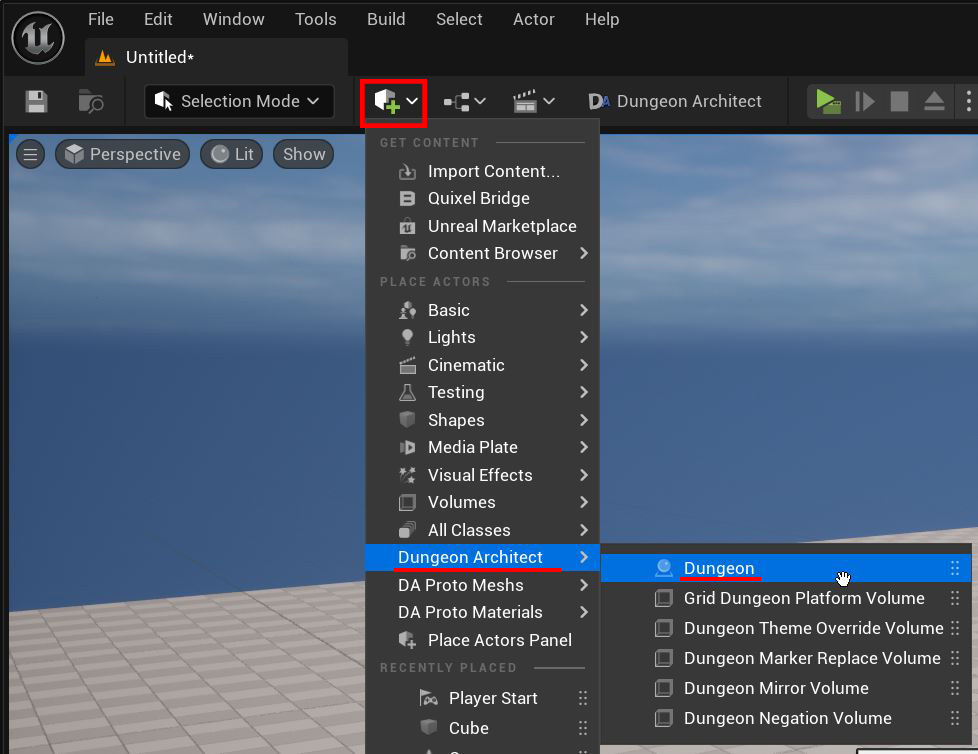This screenshot has height=754, width=978.
Task: Grab the drag handle beside Dungeon
Action: [x=955, y=568]
